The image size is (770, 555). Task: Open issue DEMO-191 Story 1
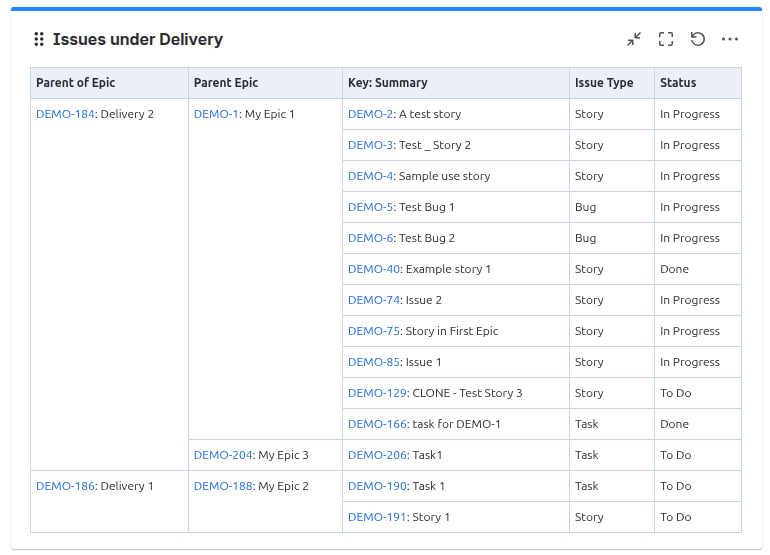[377, 517]
